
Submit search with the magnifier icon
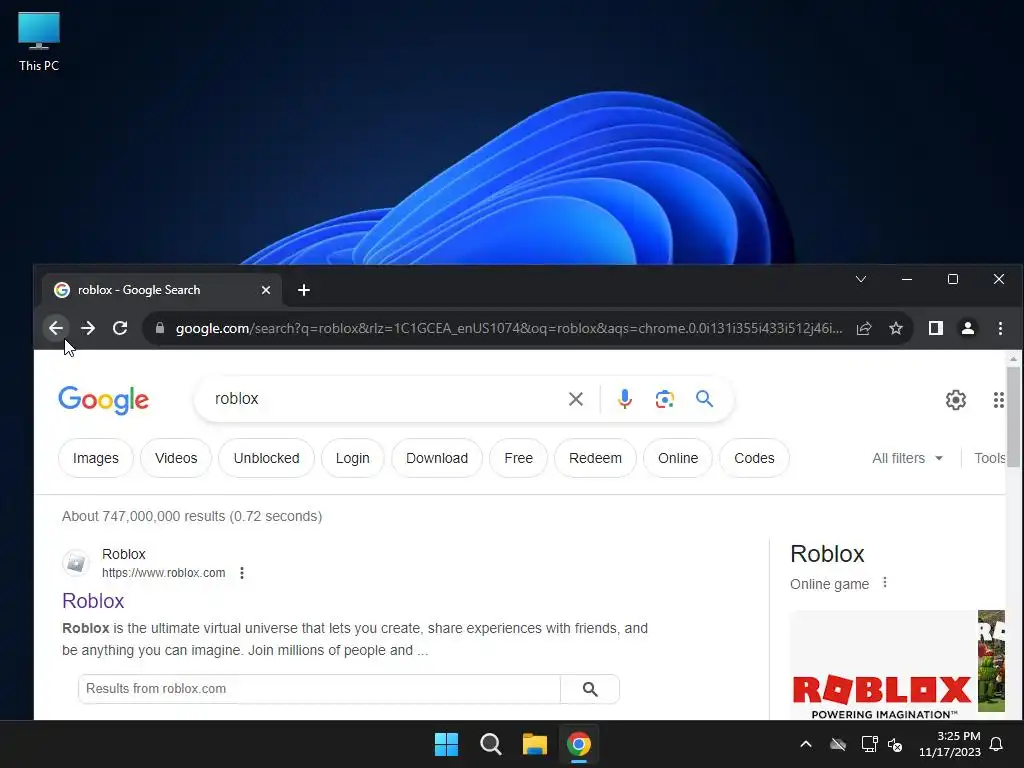tap(704, 398)
